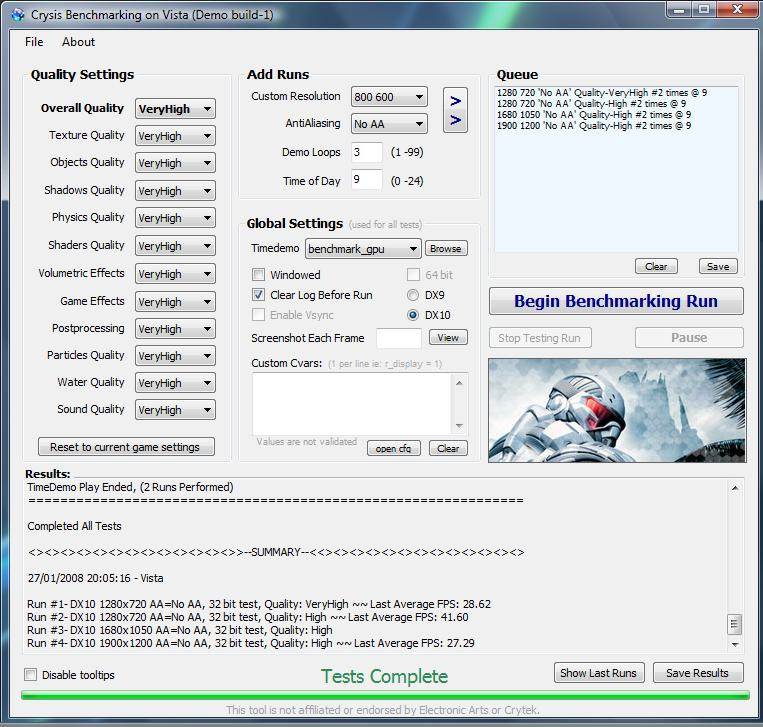Click the add-to-queue double arrow button

click(x=455, y=111)
